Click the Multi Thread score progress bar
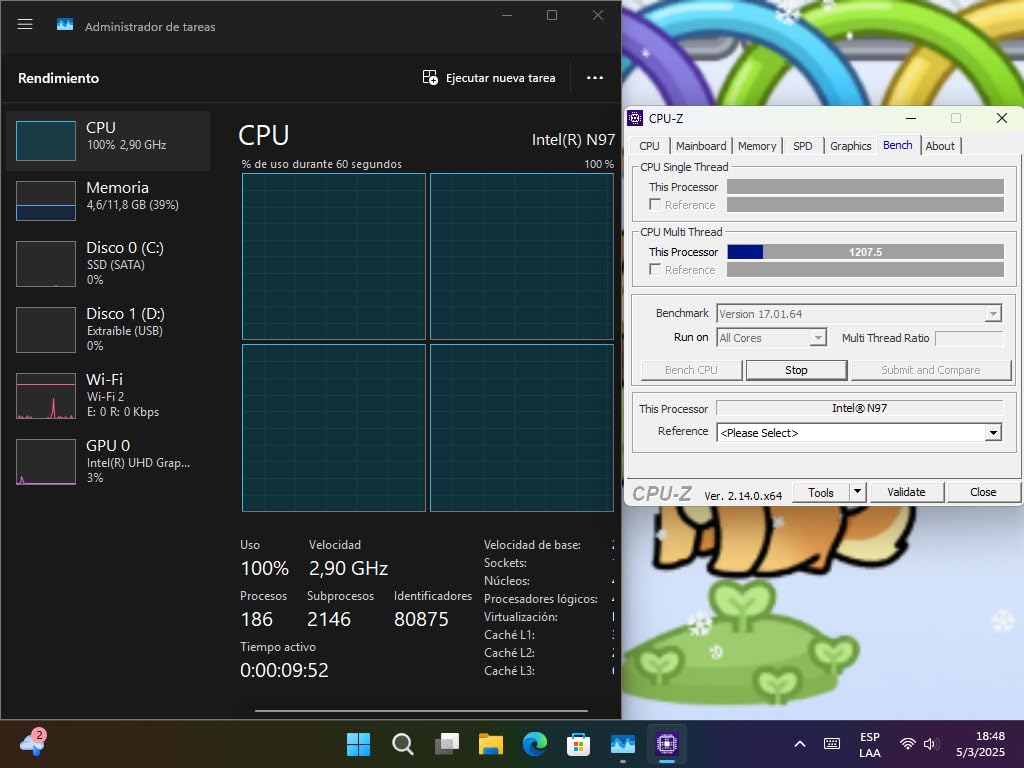1024x768 pixels. pos(865,252)
